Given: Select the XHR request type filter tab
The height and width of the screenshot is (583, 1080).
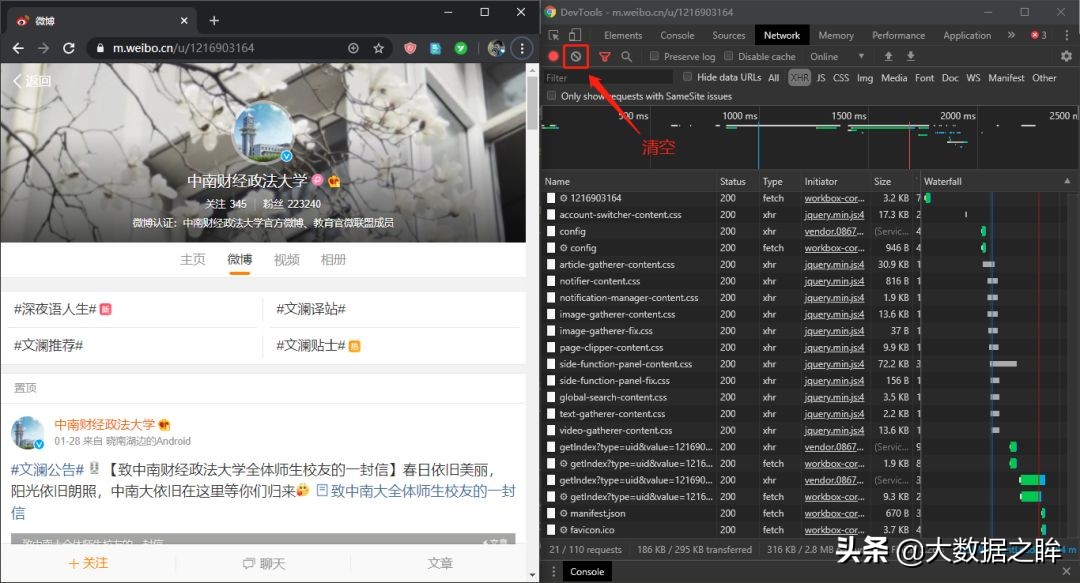Looking at the screenshot, I should (x=800, y=77).
